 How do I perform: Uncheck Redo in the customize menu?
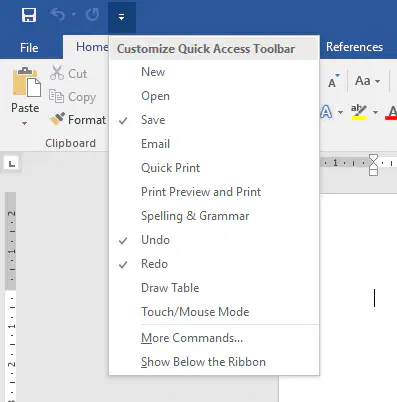click(214, 264)
